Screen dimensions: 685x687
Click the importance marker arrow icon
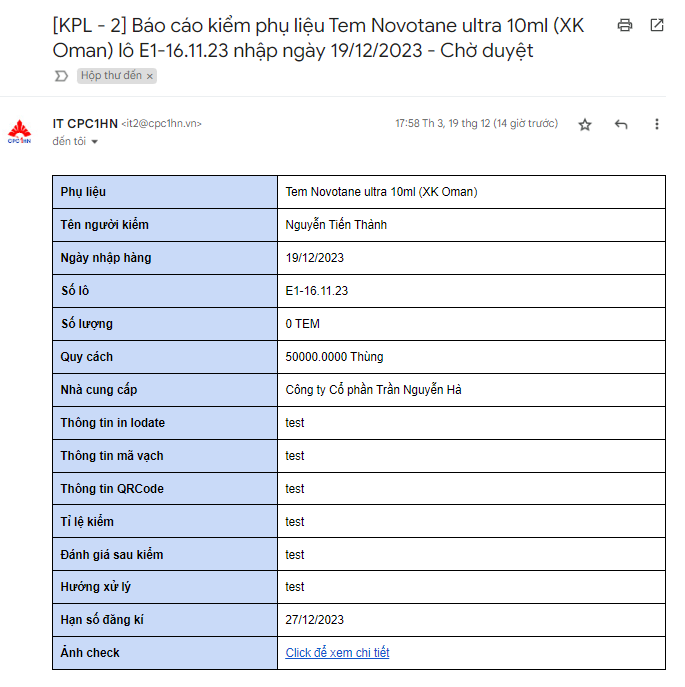click(x=61, y=76)
